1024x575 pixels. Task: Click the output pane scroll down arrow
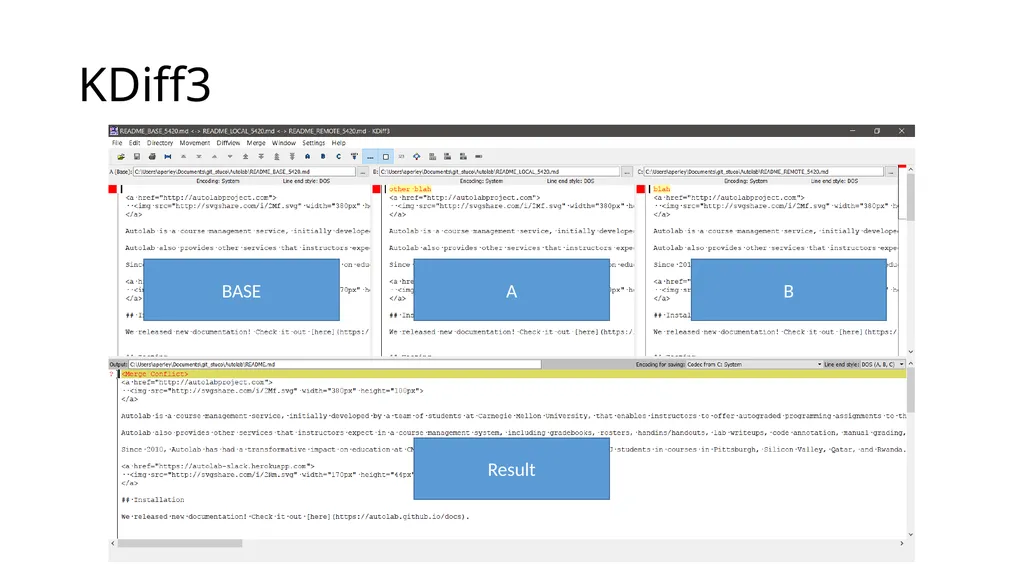910,534
